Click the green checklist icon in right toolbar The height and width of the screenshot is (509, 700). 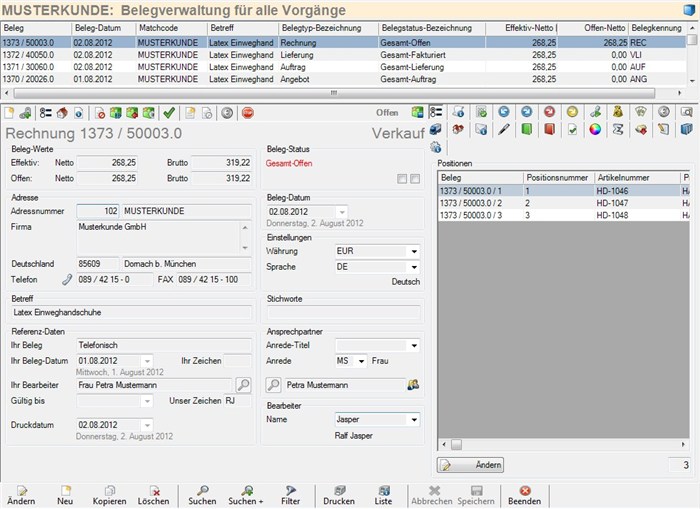(x=481, y=112)
